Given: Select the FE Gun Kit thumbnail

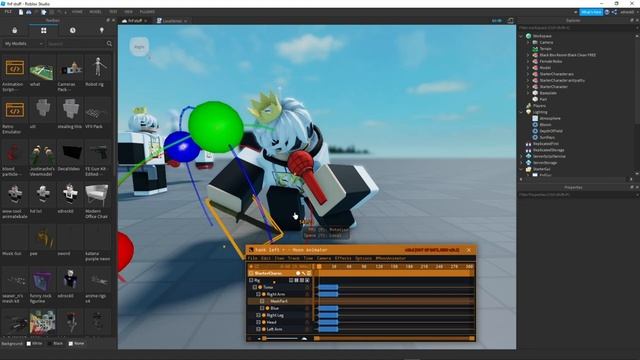Looking at the screenshot, I should 98,153.
